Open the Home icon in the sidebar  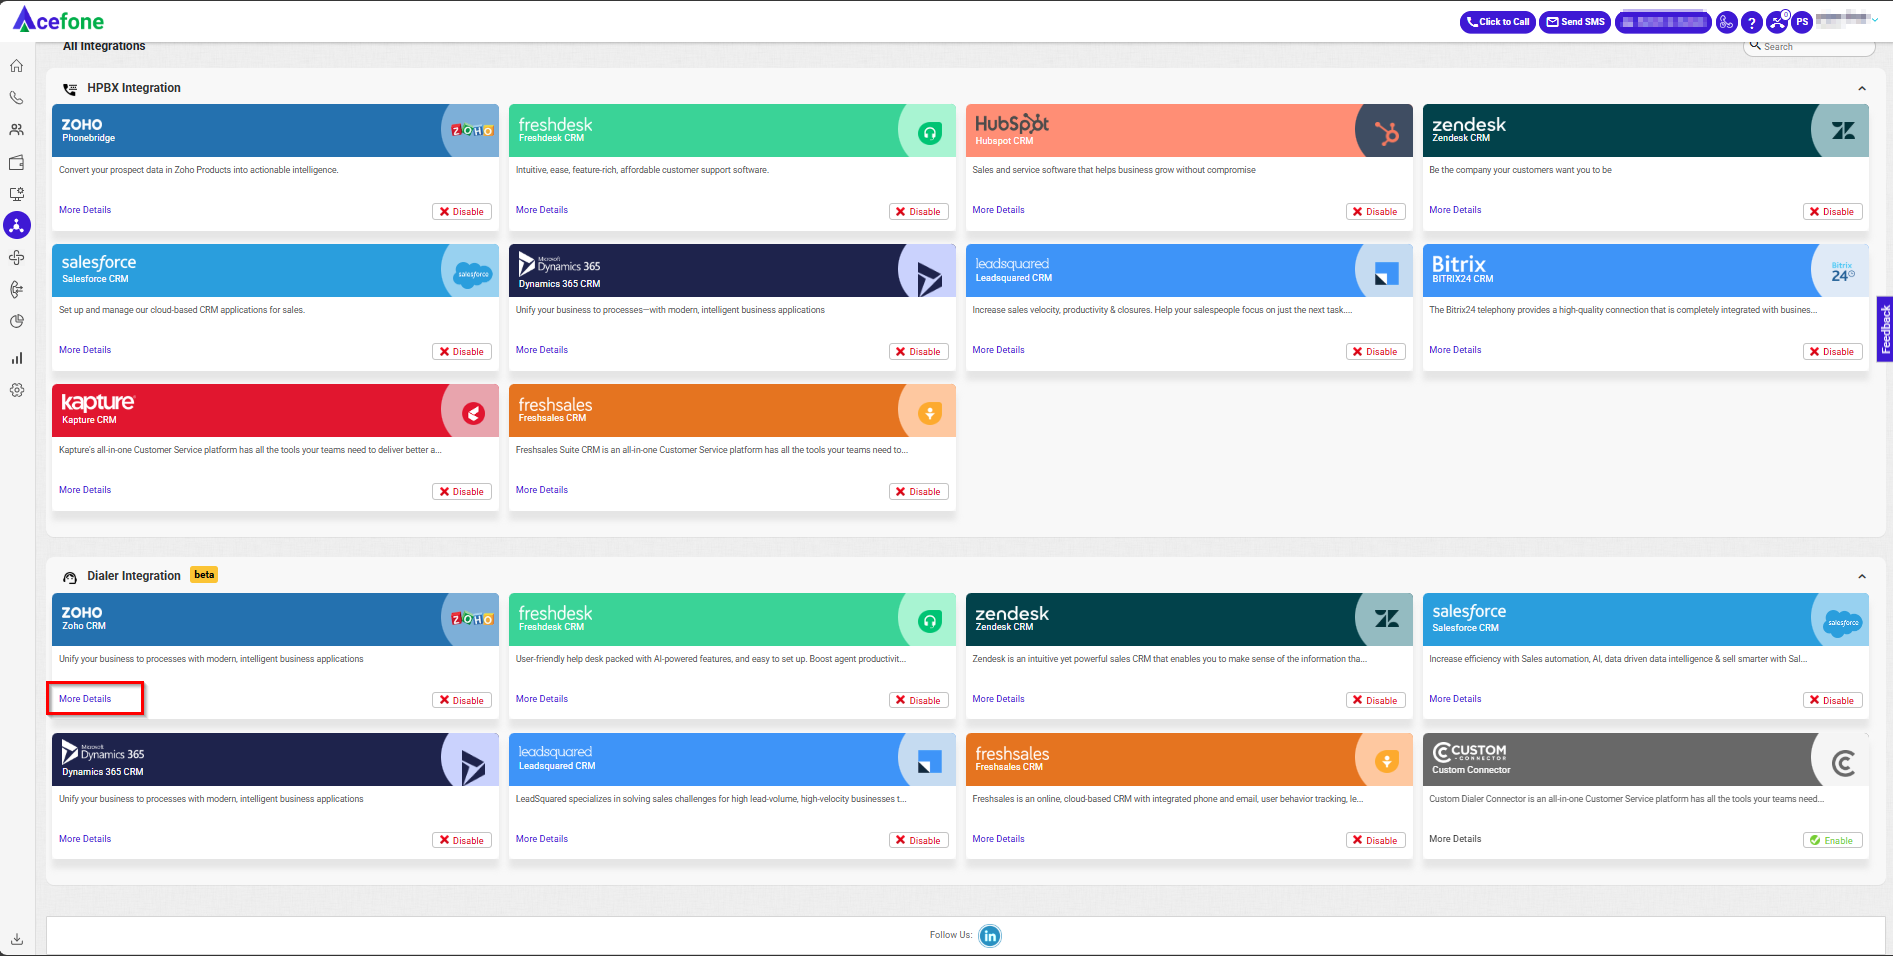coord(17,66)
